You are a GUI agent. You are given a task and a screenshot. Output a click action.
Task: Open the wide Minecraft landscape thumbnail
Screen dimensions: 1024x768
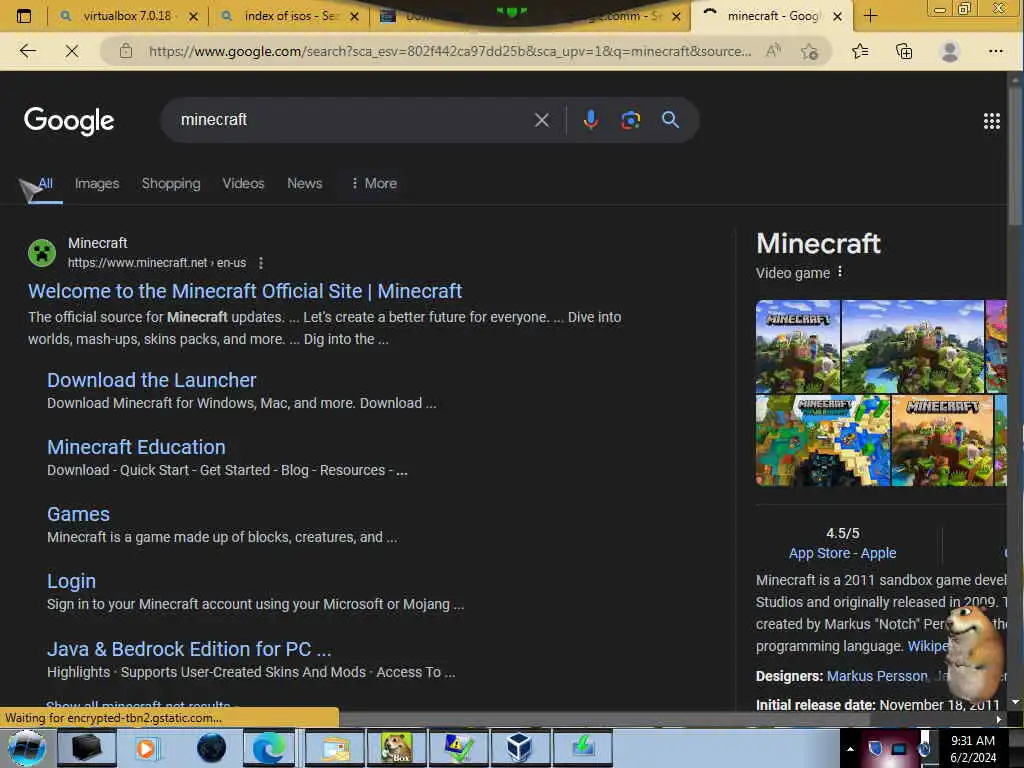[912, 346]
